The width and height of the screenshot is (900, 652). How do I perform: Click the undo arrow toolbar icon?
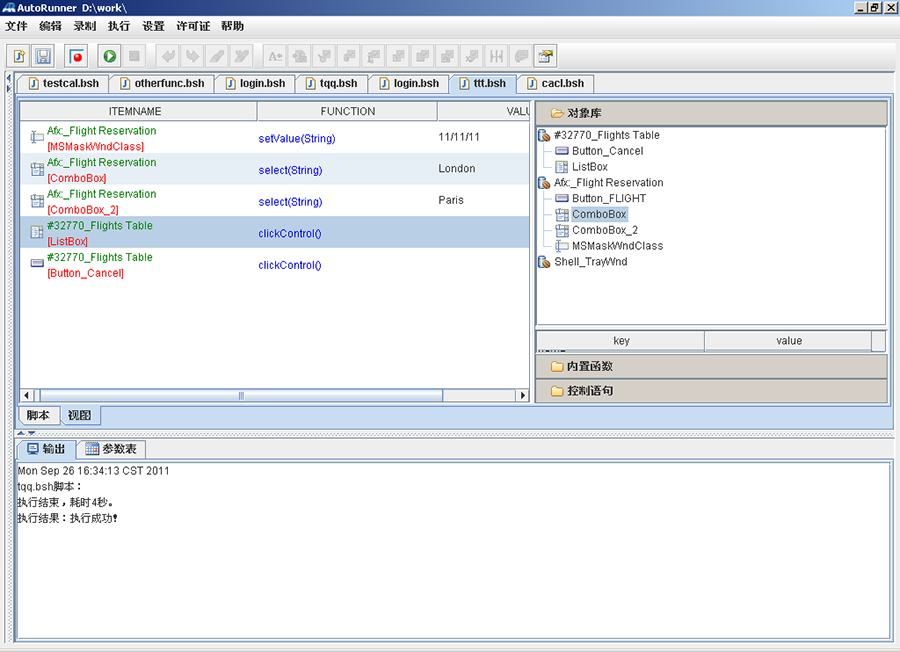pyautogui.click(x=167, y=56)
